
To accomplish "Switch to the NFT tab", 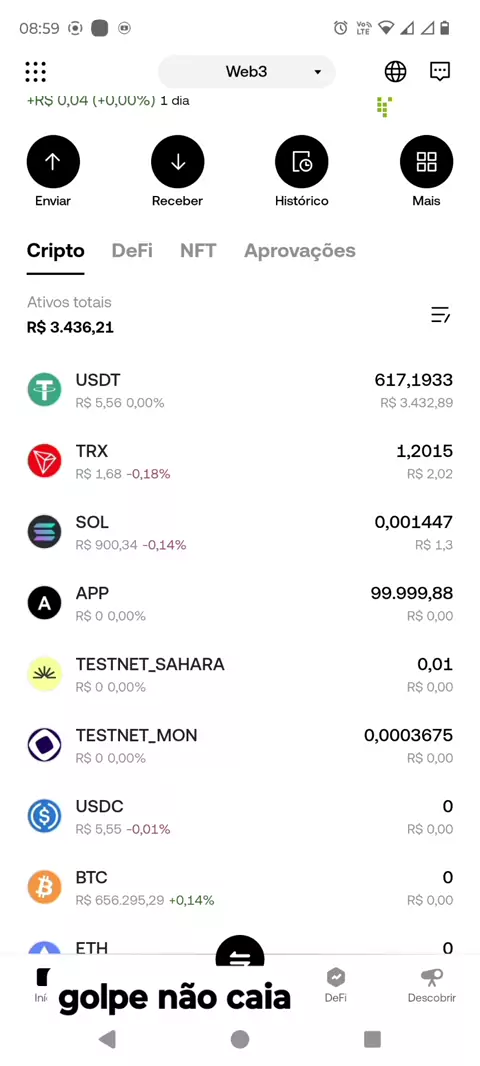I will [x=198, y=251].
